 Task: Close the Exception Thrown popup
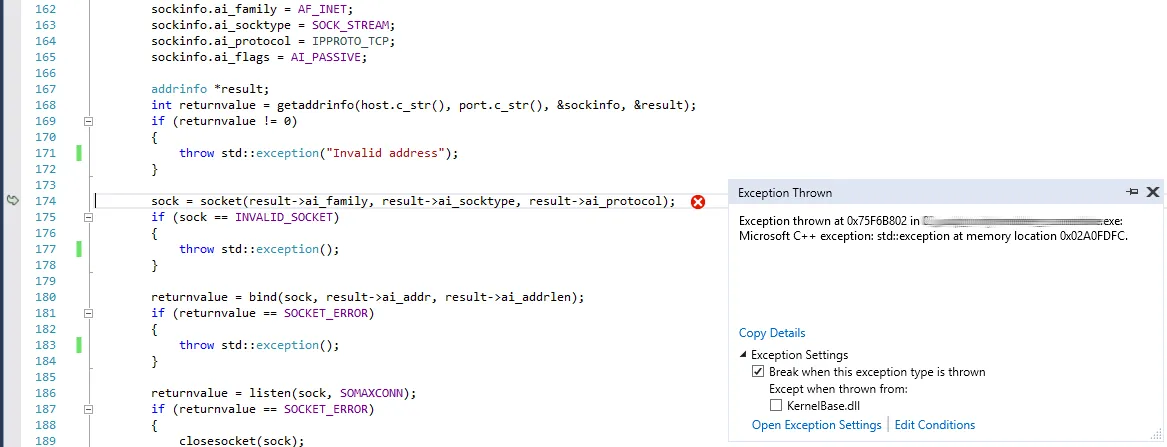coord(1153,192)
